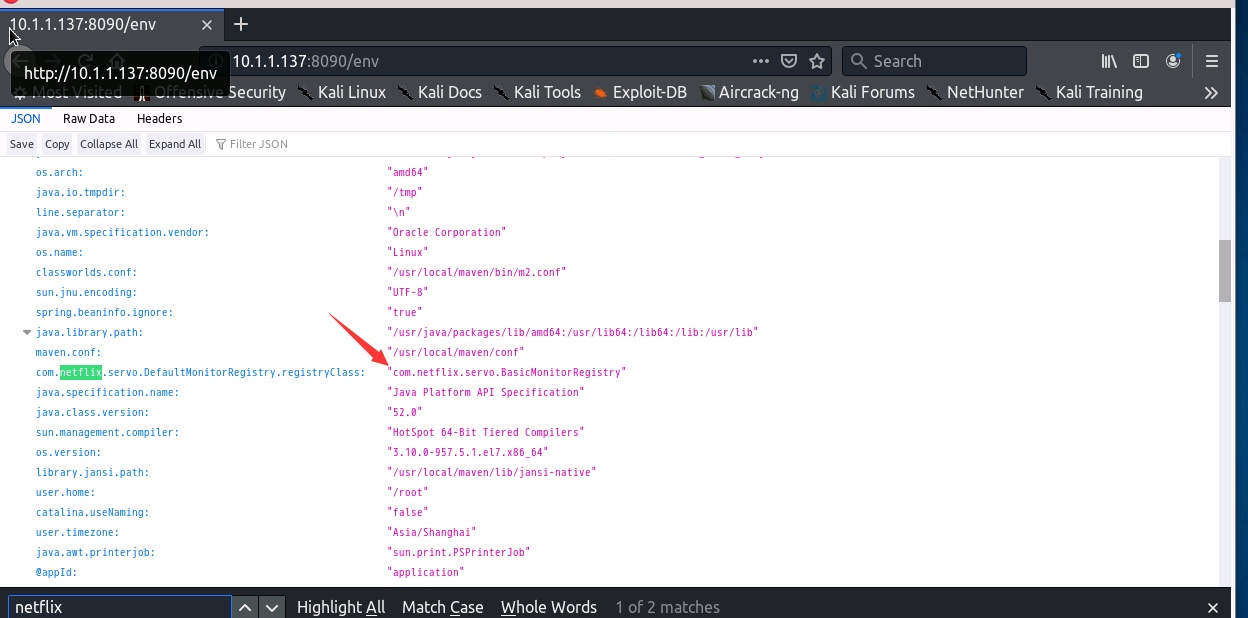
Task: Switch to the JSON tab
Action: tap(26, 118)
